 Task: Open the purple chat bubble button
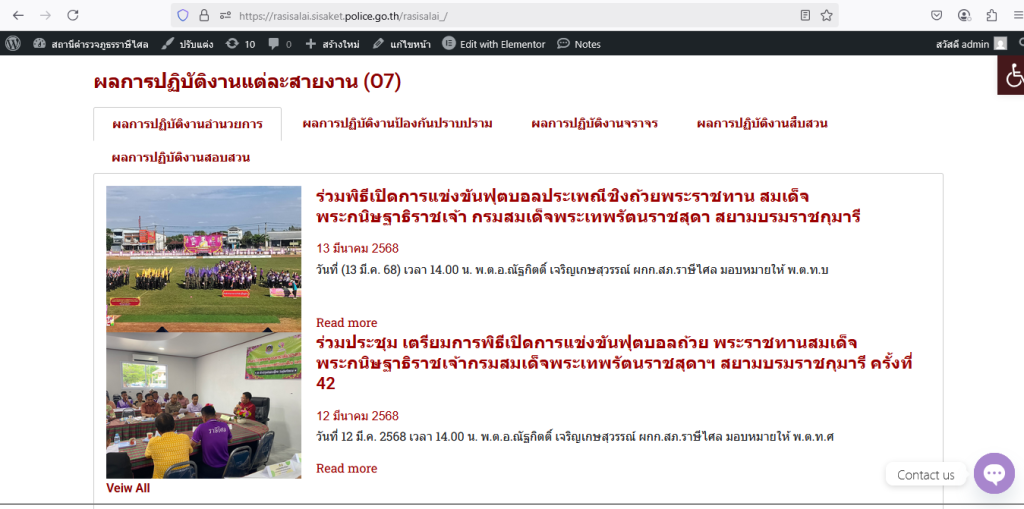pyautogui.click(x=993, y=474)
